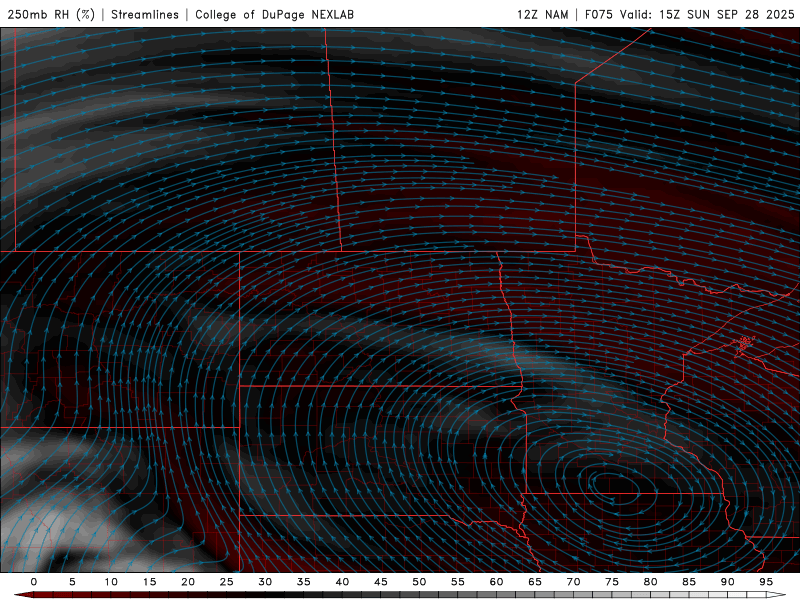Viewport: 800px width, 600px height.
Task: Click the colorbar label "95"
Action: (x=766, y=582)
